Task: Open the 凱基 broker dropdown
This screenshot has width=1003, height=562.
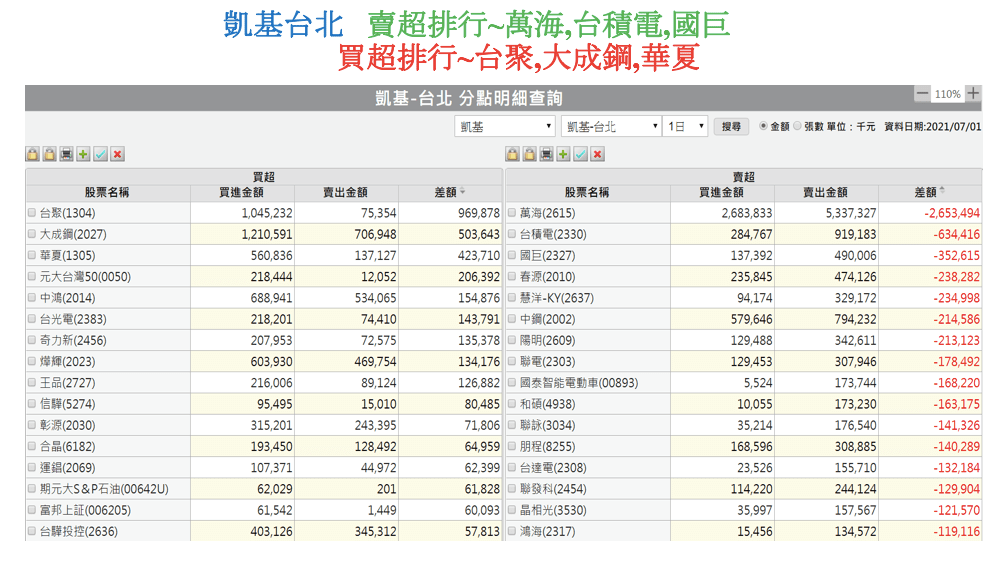Action: tap(505, 127)
